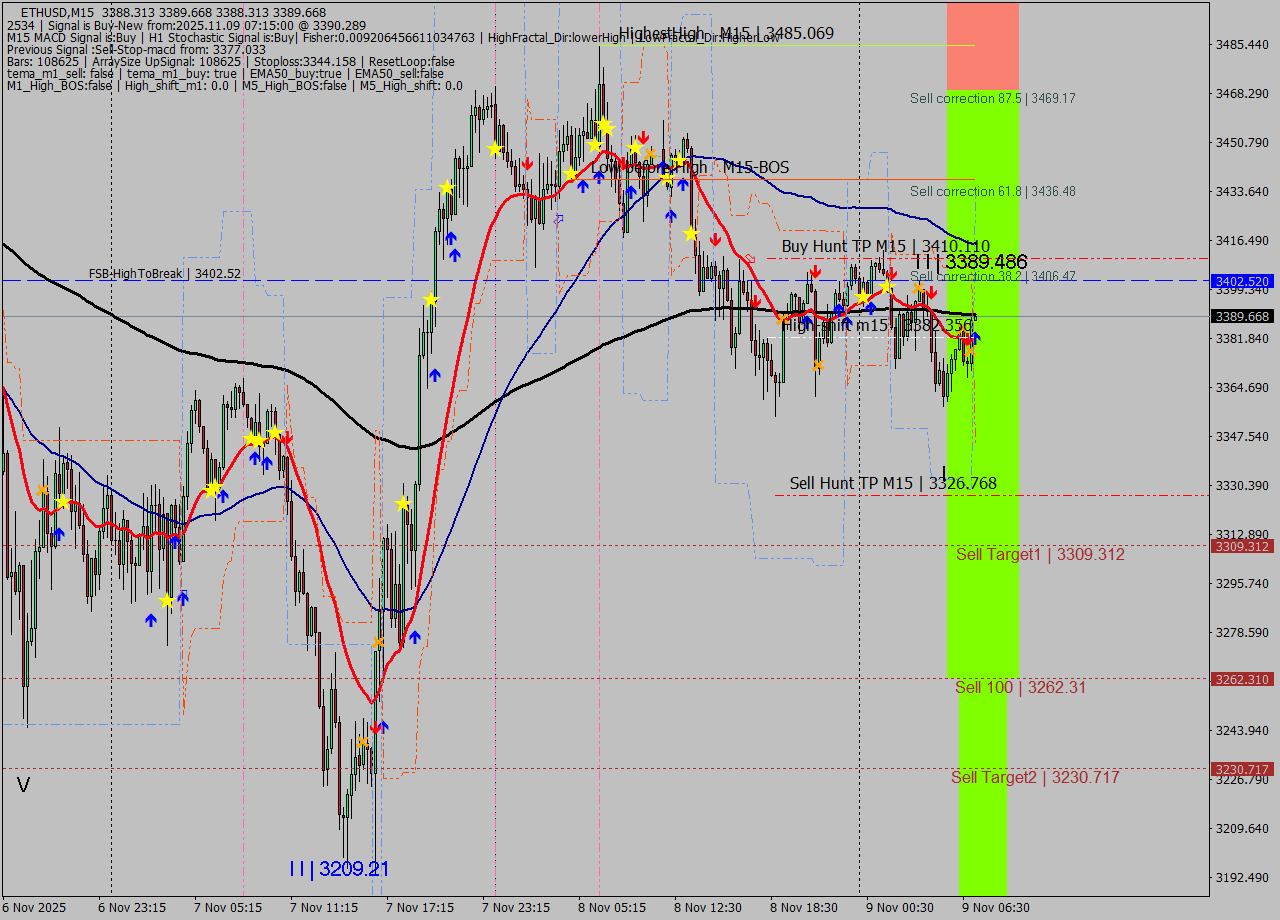Click the hollow blue arrow marker
This screenshot has width=1280, height=920.
(x=558, y=218)
